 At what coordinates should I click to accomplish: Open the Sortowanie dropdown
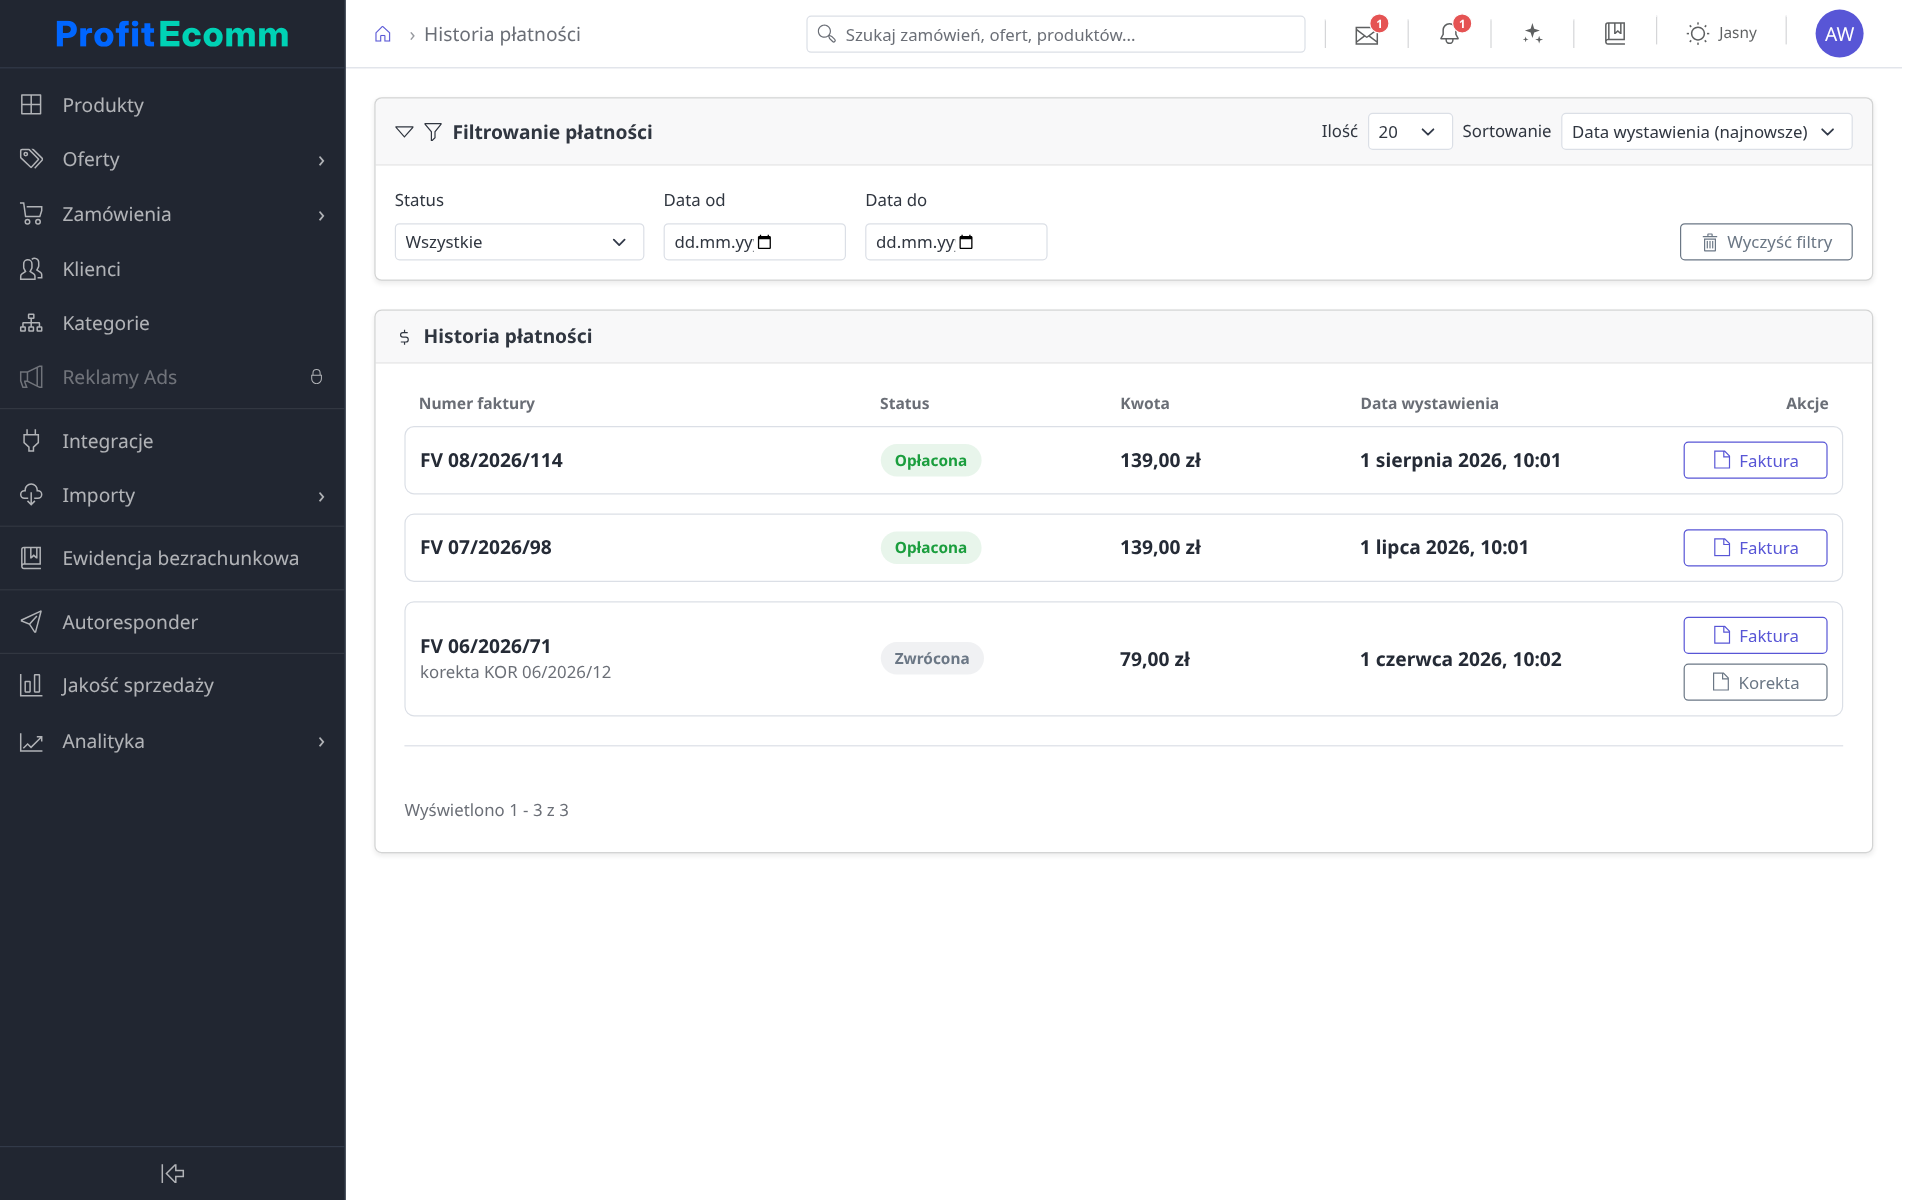(x=1706, y=132)
